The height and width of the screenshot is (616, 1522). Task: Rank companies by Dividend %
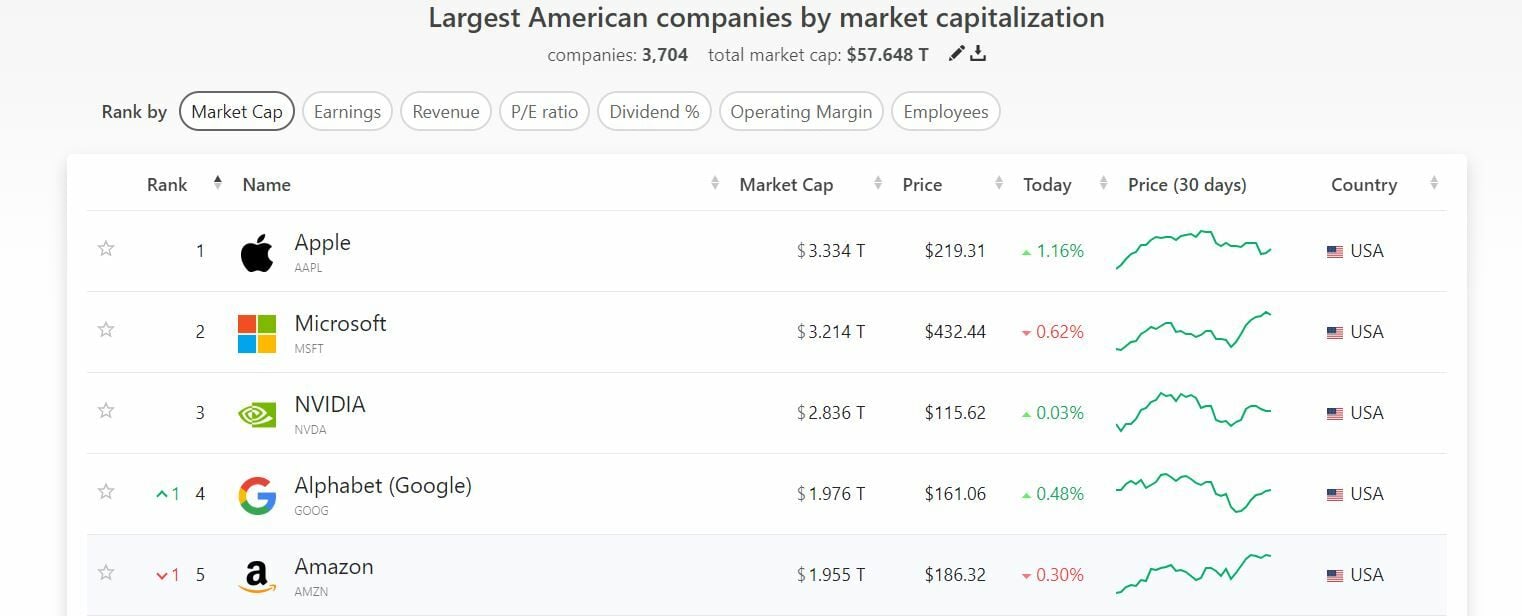[x=654, y=112]
